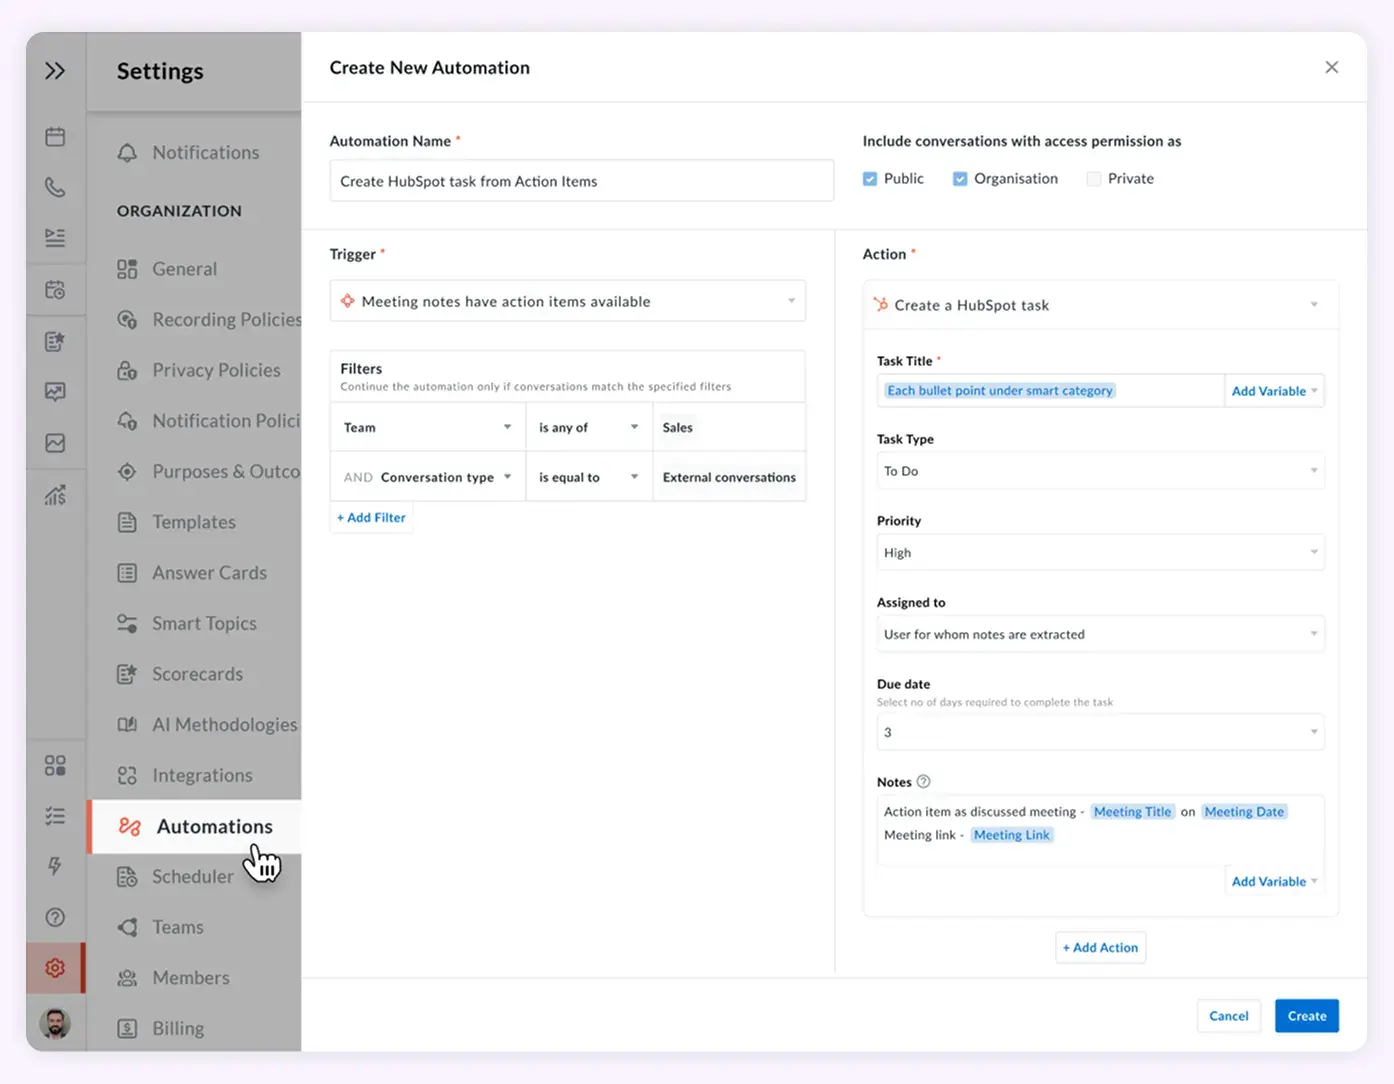Screen dimensions: 1394x1084
Task: Click the Cancel button
Action: coord(1228,1016)
